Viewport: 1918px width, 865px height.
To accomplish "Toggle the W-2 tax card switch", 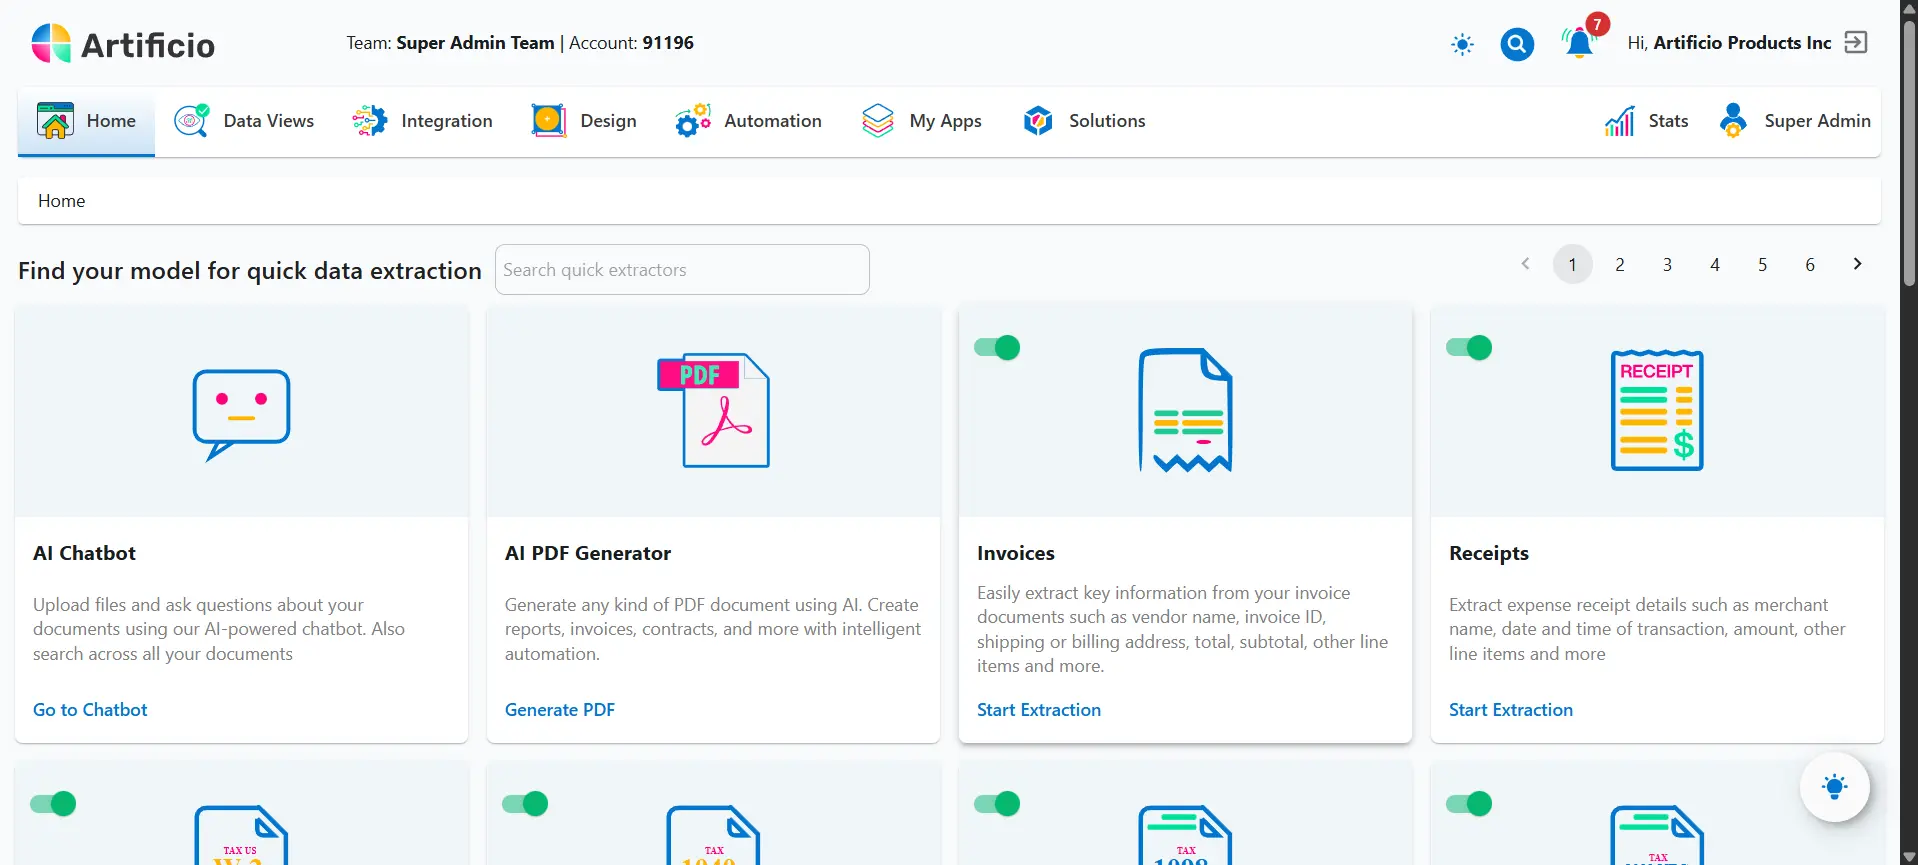I will [53, 803].
